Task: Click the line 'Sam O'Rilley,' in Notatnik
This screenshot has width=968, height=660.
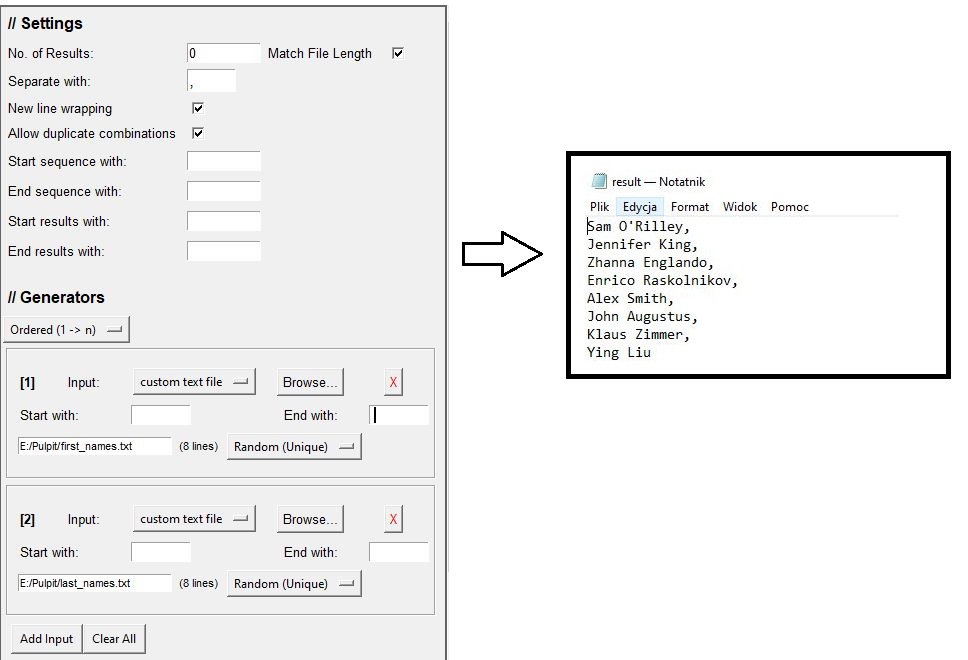Action: coord(638,227)
